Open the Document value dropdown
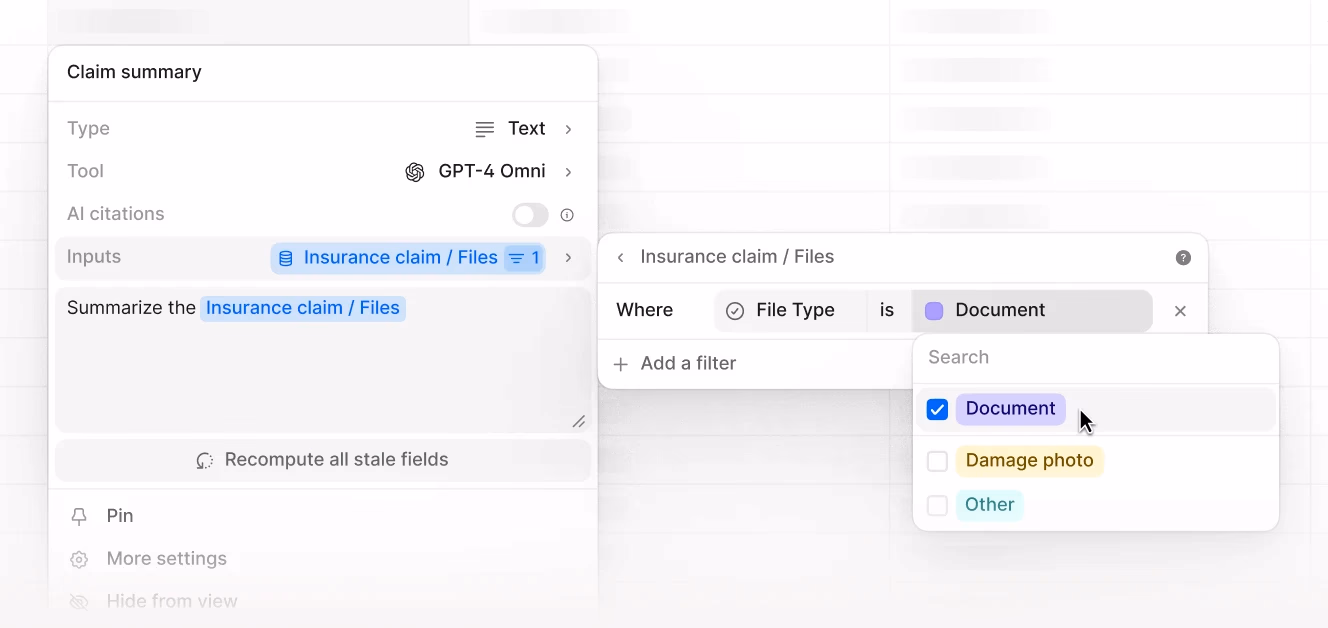The height and width of the screenshot is (628, 1328). pos(1032,311)
